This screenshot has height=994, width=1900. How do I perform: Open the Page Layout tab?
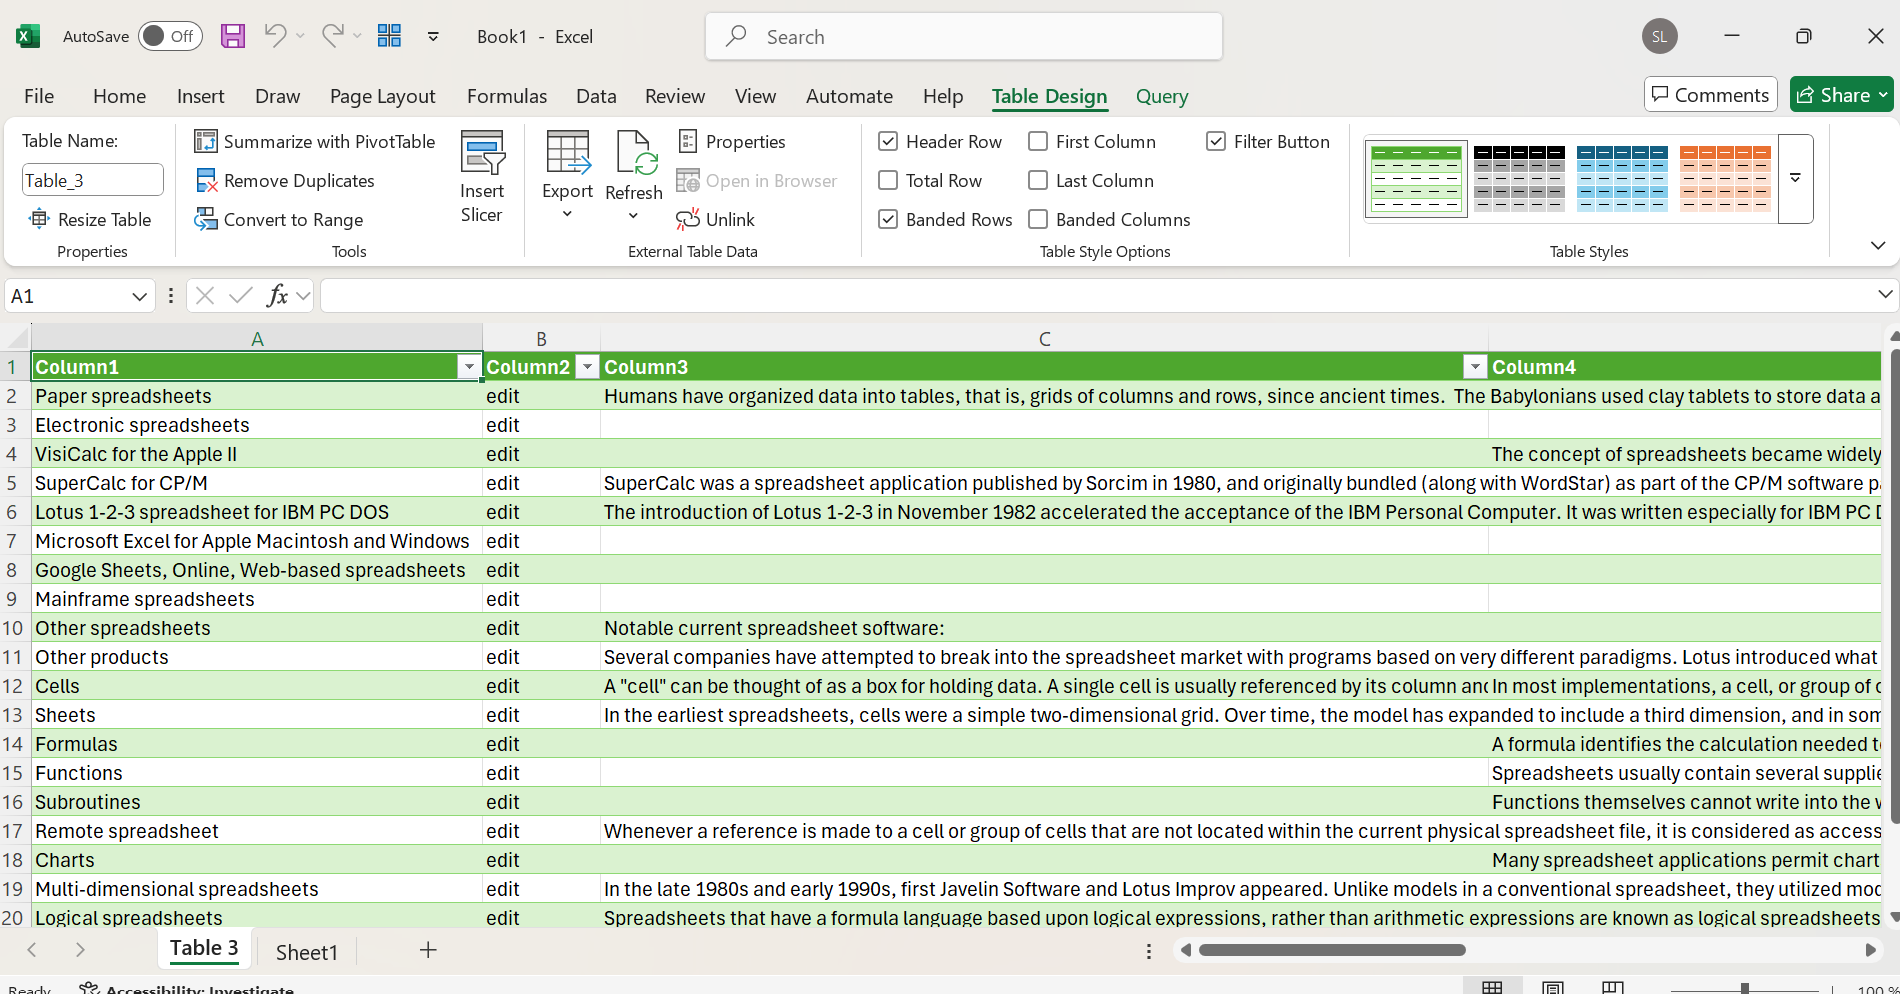pos(382,96)
